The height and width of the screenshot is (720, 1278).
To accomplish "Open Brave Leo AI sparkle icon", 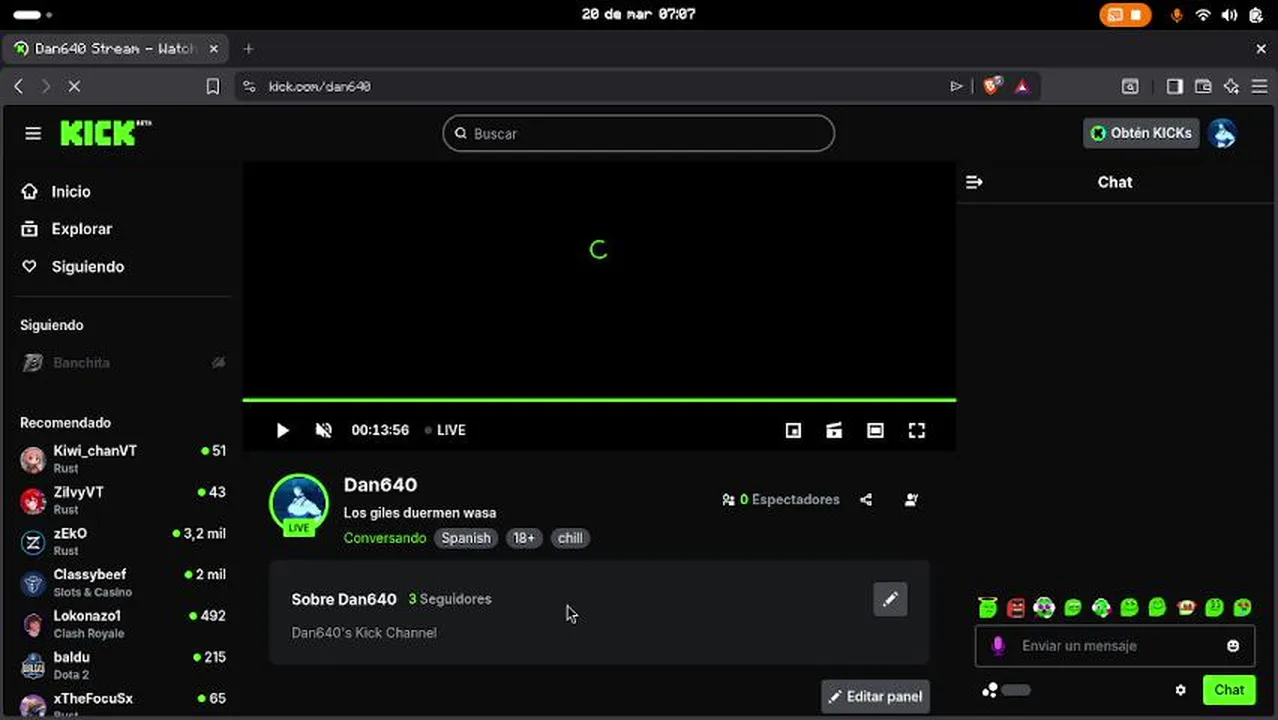I will point(1231,87).
